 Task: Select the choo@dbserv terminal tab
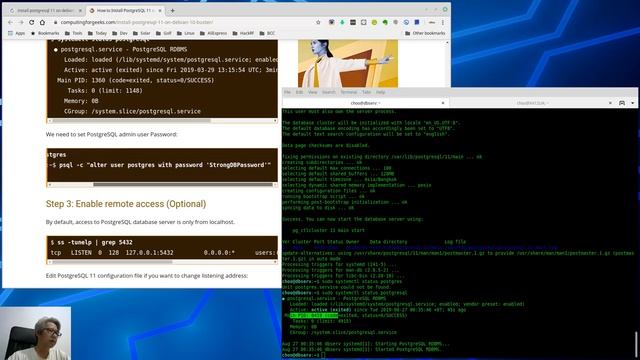[365, 103]
